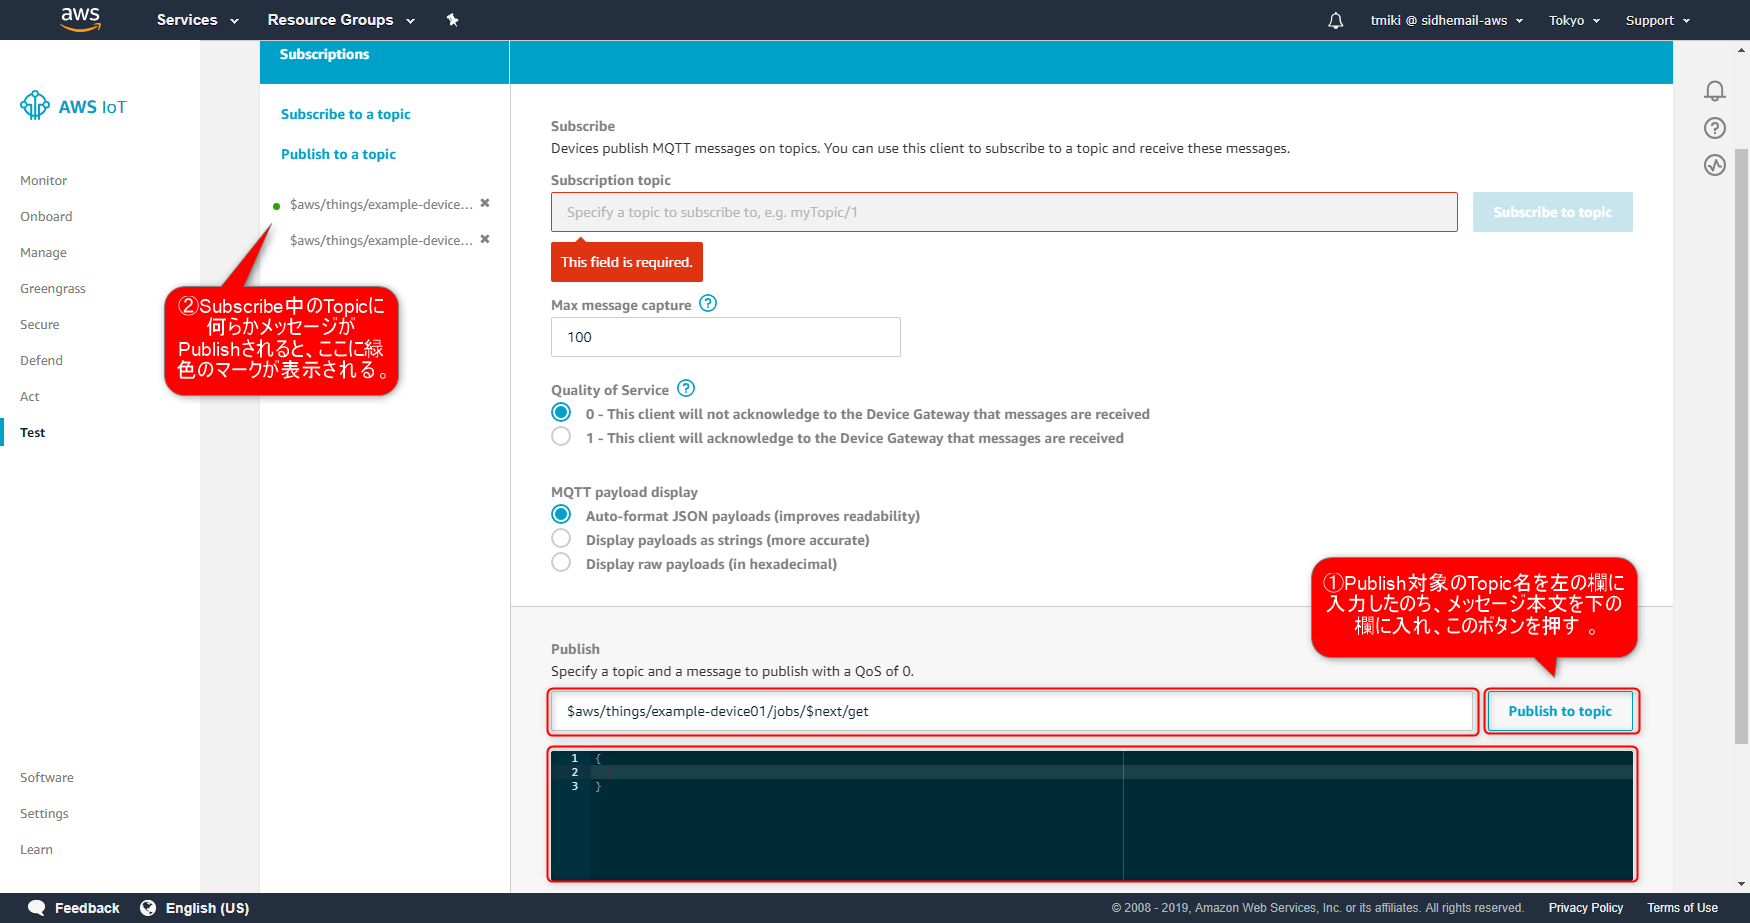Open the right sidebar help icon
This screenshot has height=923, width=1750.
(1715, 128)
